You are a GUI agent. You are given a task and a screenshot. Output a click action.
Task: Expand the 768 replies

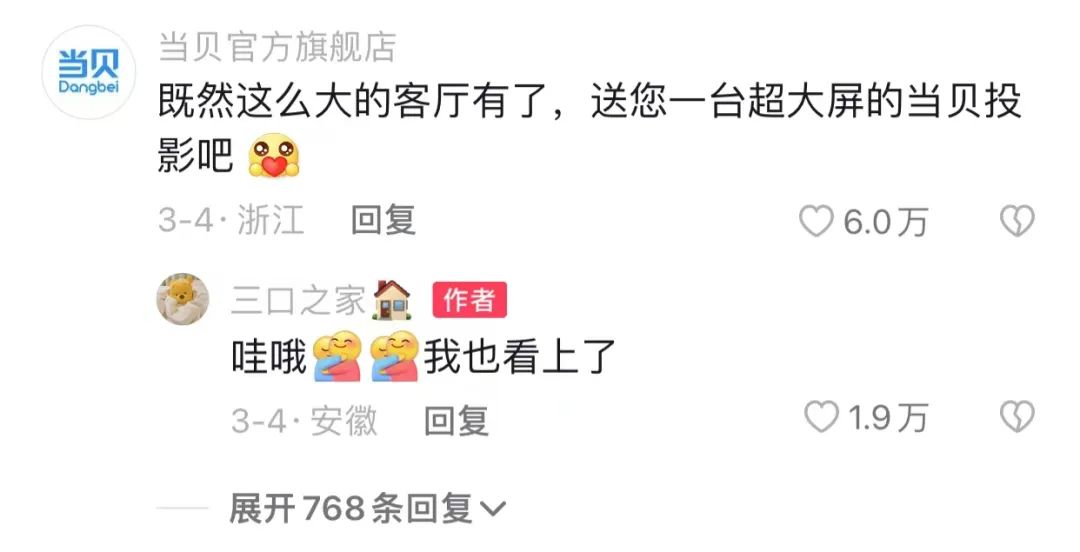tap(367, 509)
